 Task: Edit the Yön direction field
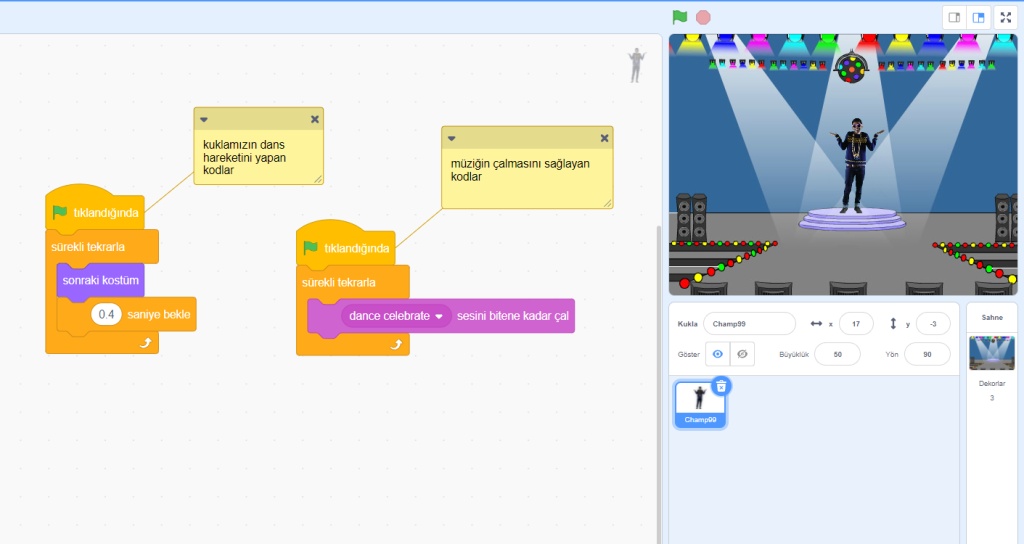click(x=927, y=354)
